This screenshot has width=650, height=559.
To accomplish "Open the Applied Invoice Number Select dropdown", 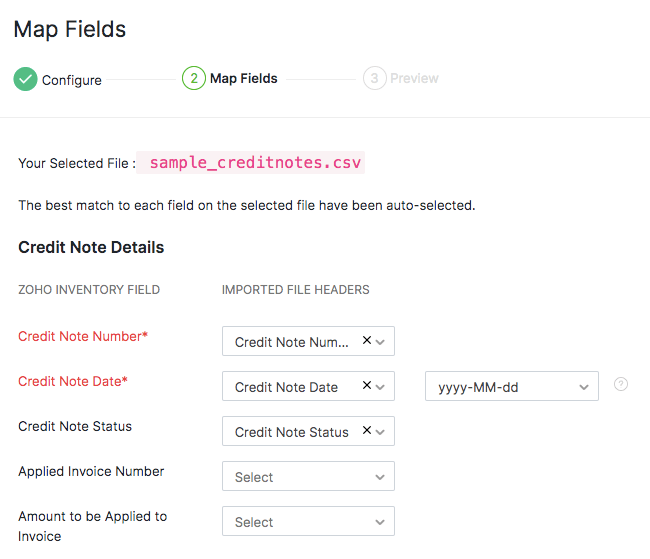I will coord(308,477).
